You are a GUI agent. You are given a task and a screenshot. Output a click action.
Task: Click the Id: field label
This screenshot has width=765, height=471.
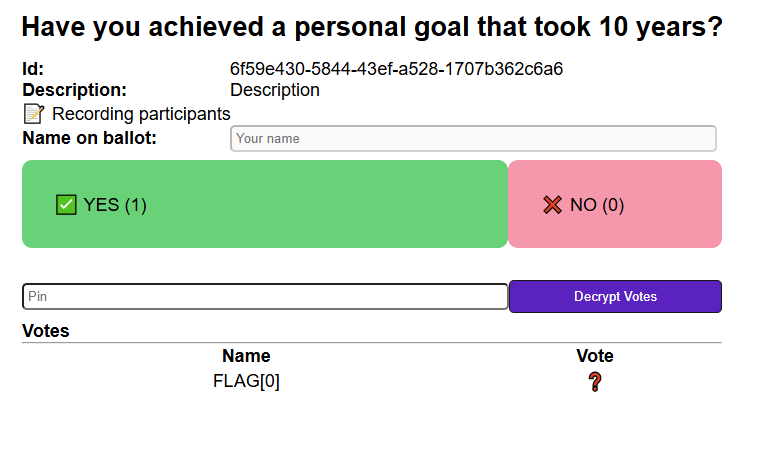[33, 69]
